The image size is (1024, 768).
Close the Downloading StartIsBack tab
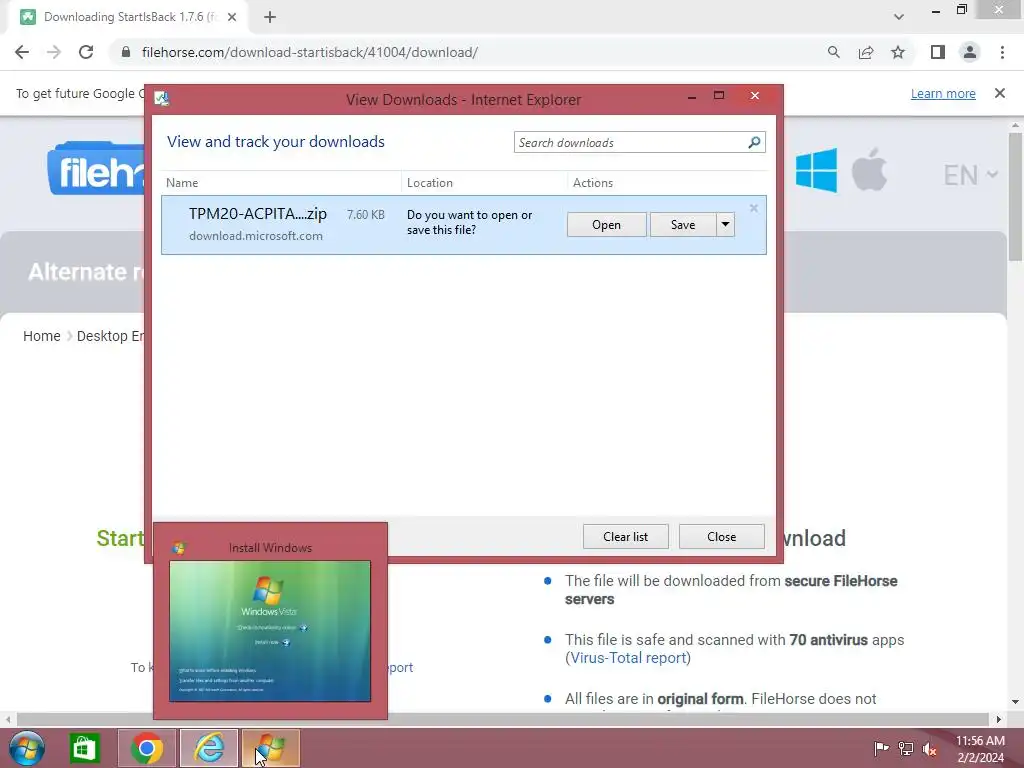[x=232, y=17]
